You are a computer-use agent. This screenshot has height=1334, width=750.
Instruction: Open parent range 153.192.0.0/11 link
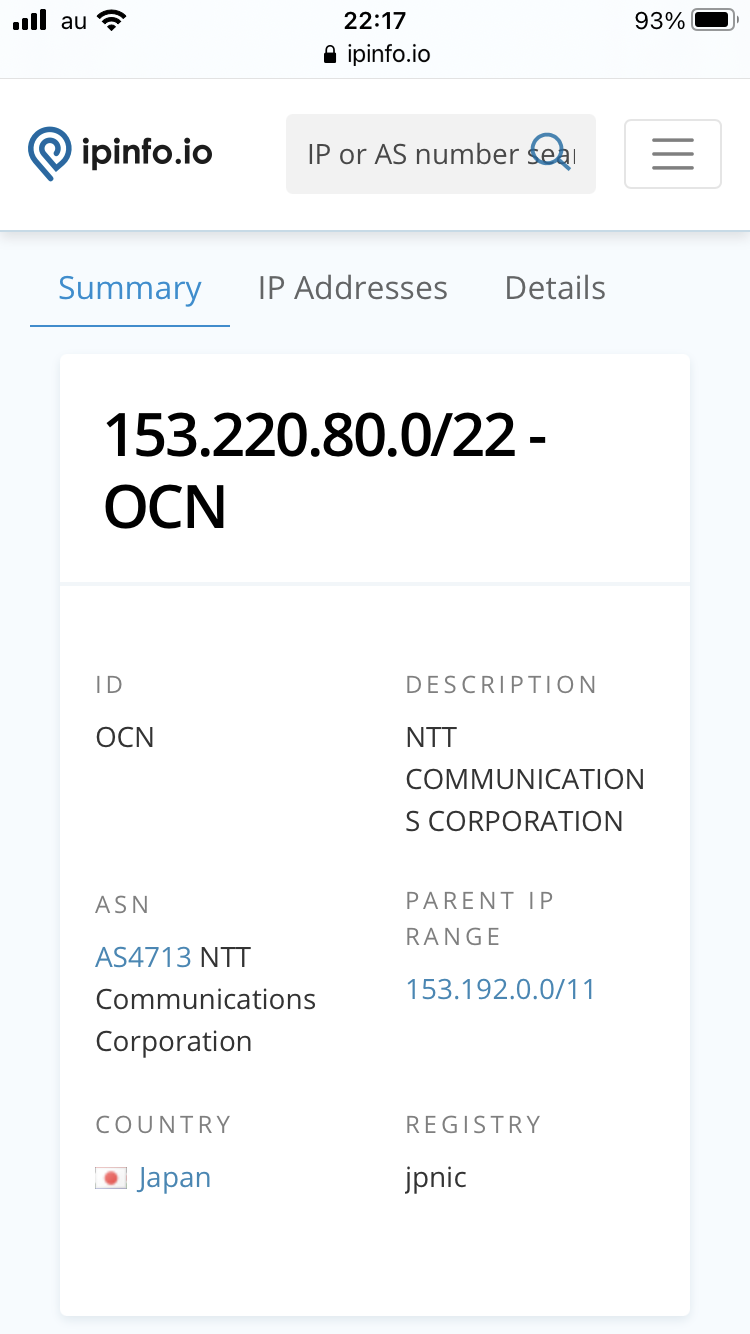tap(500, 989)
